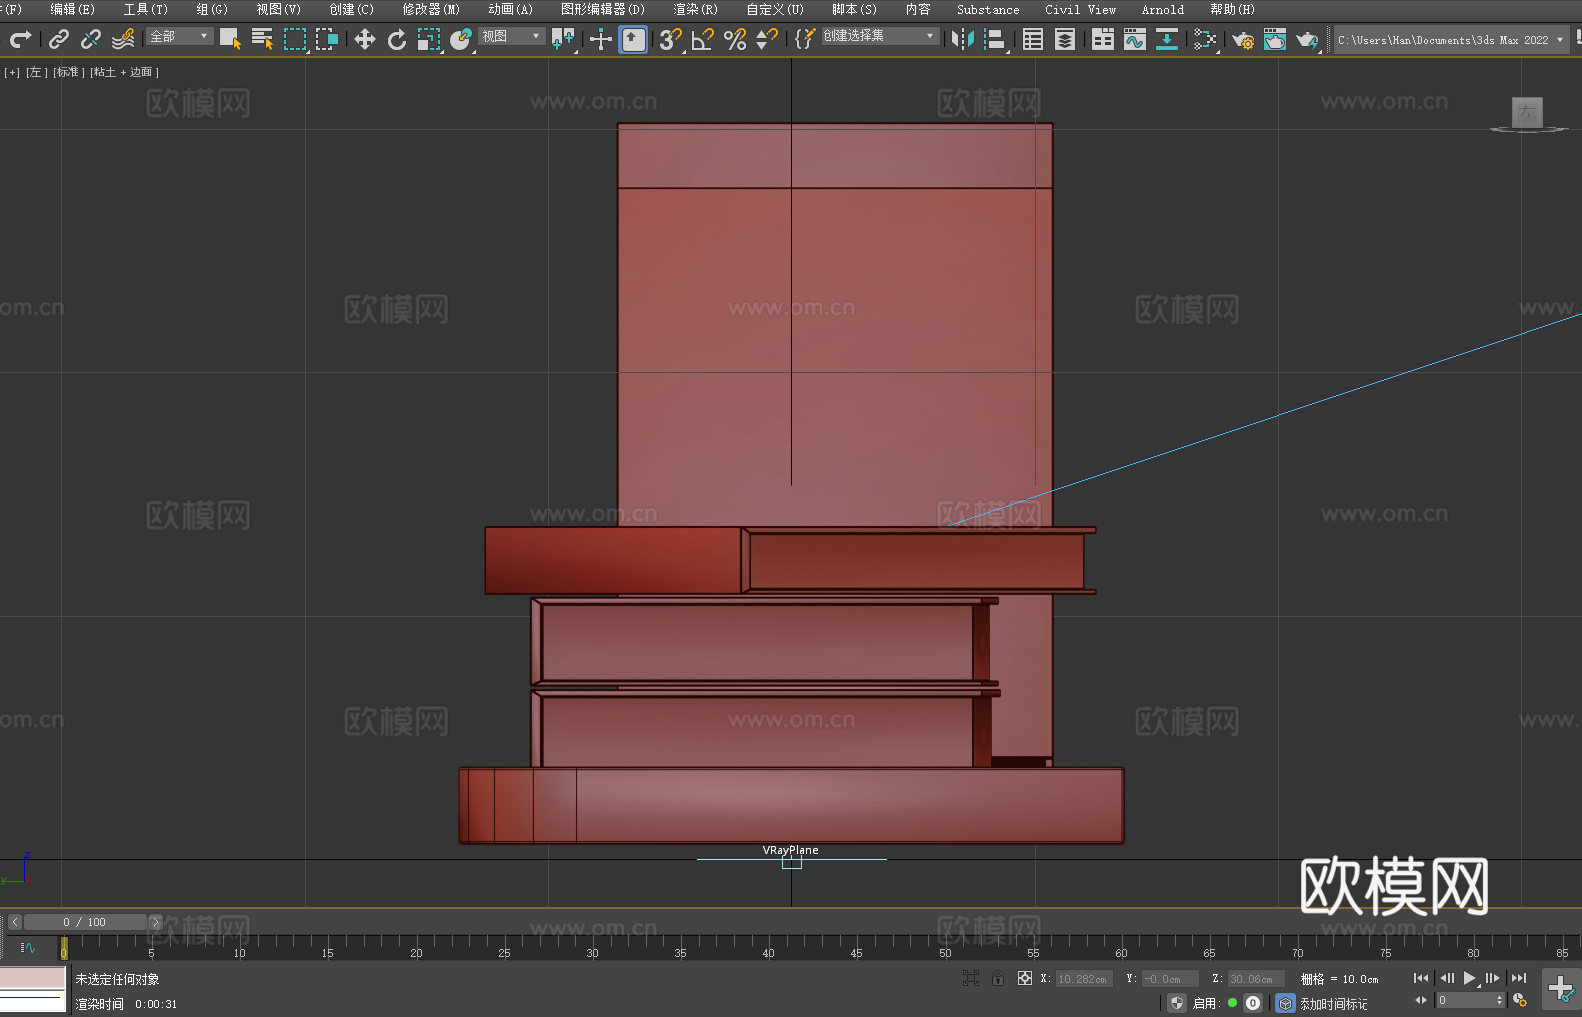Open Render Setup teapot-gear icon
The width and height of the screenshot is (1582, 1017).
(1243, 39)
